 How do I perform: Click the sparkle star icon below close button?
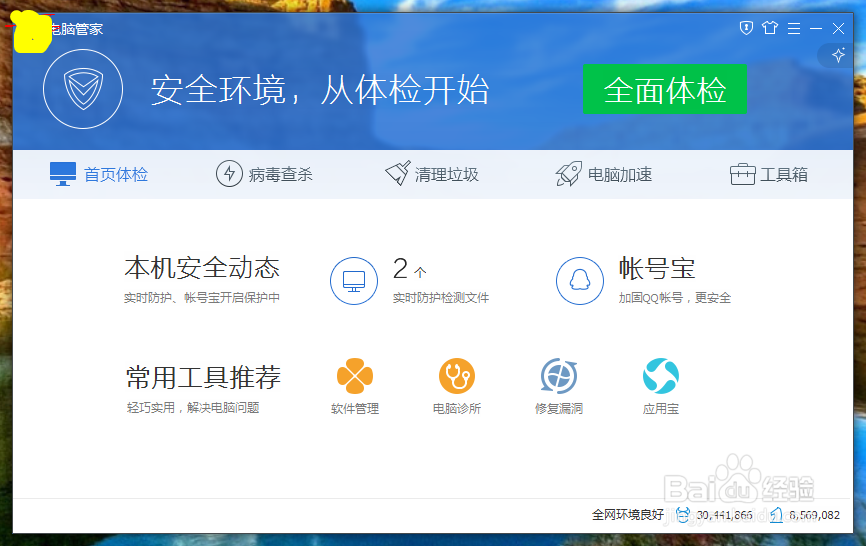coord(838,55)
